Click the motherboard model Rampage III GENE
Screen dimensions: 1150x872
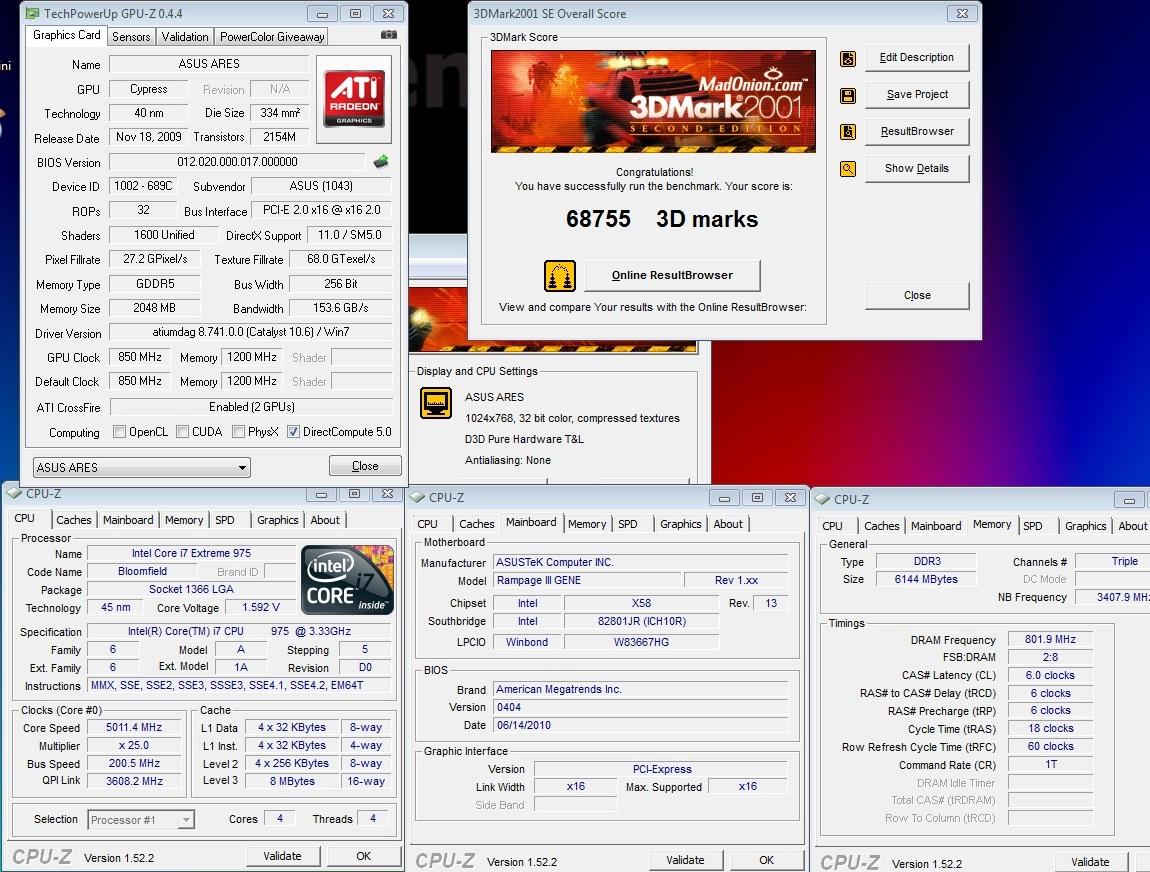pos(585,580)
